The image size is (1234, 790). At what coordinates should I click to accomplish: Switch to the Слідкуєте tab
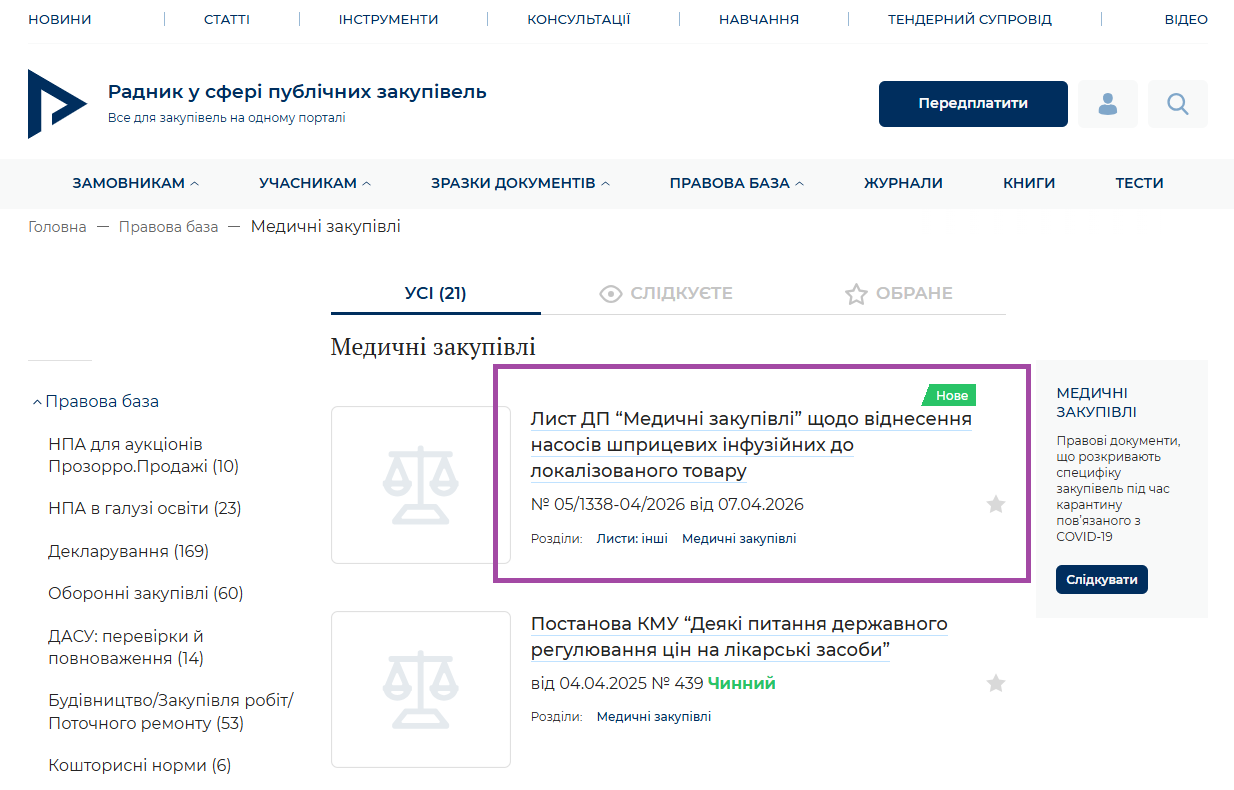(666, 294)
